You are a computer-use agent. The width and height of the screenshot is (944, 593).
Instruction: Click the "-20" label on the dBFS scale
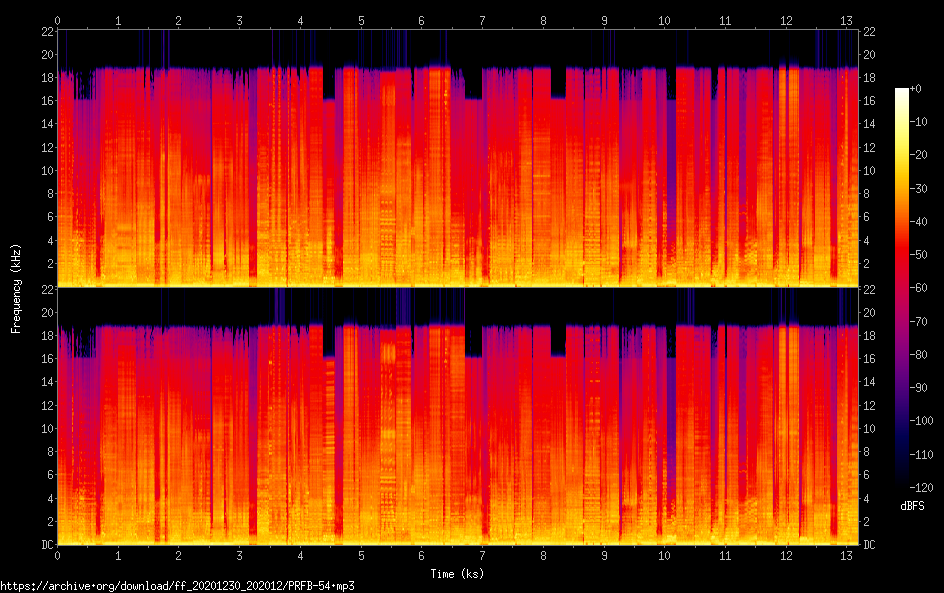(x=918, y=155)
